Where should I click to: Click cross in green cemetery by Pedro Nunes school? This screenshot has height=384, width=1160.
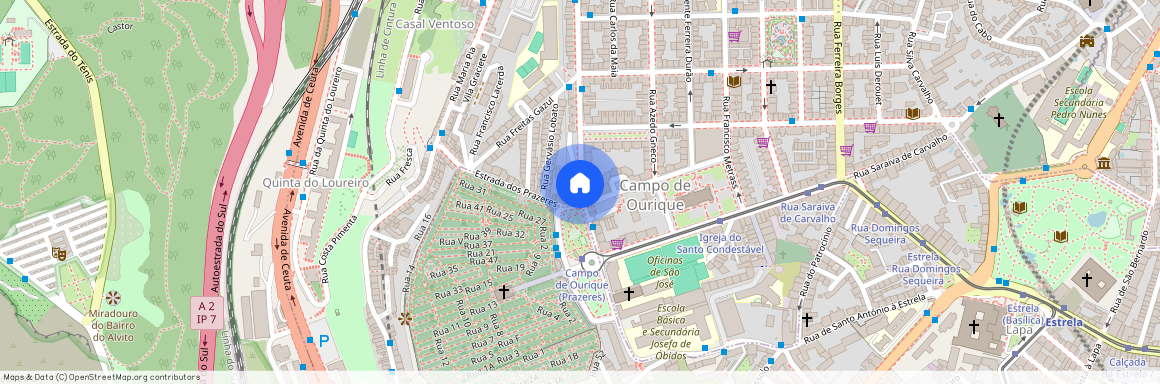[999, 118]
